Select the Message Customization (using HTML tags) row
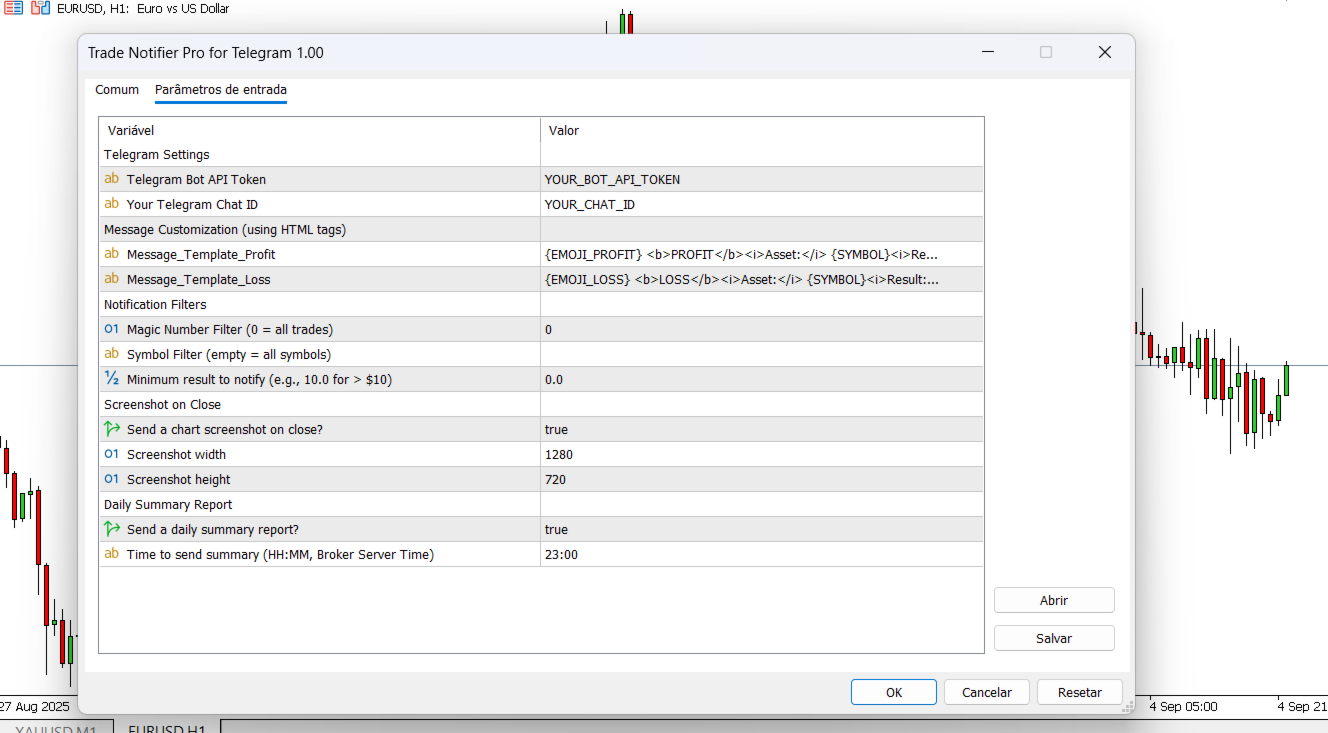This screenshot has width=1328, height=733. pos(541,229)
